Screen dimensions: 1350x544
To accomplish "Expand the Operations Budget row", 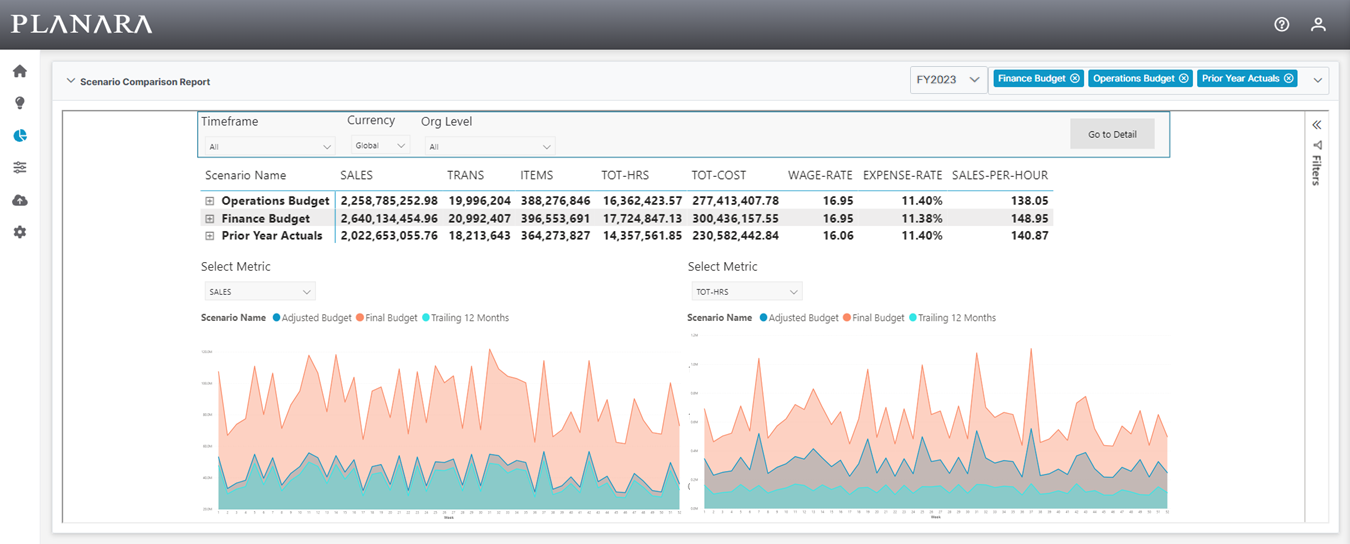I will 210,201.
